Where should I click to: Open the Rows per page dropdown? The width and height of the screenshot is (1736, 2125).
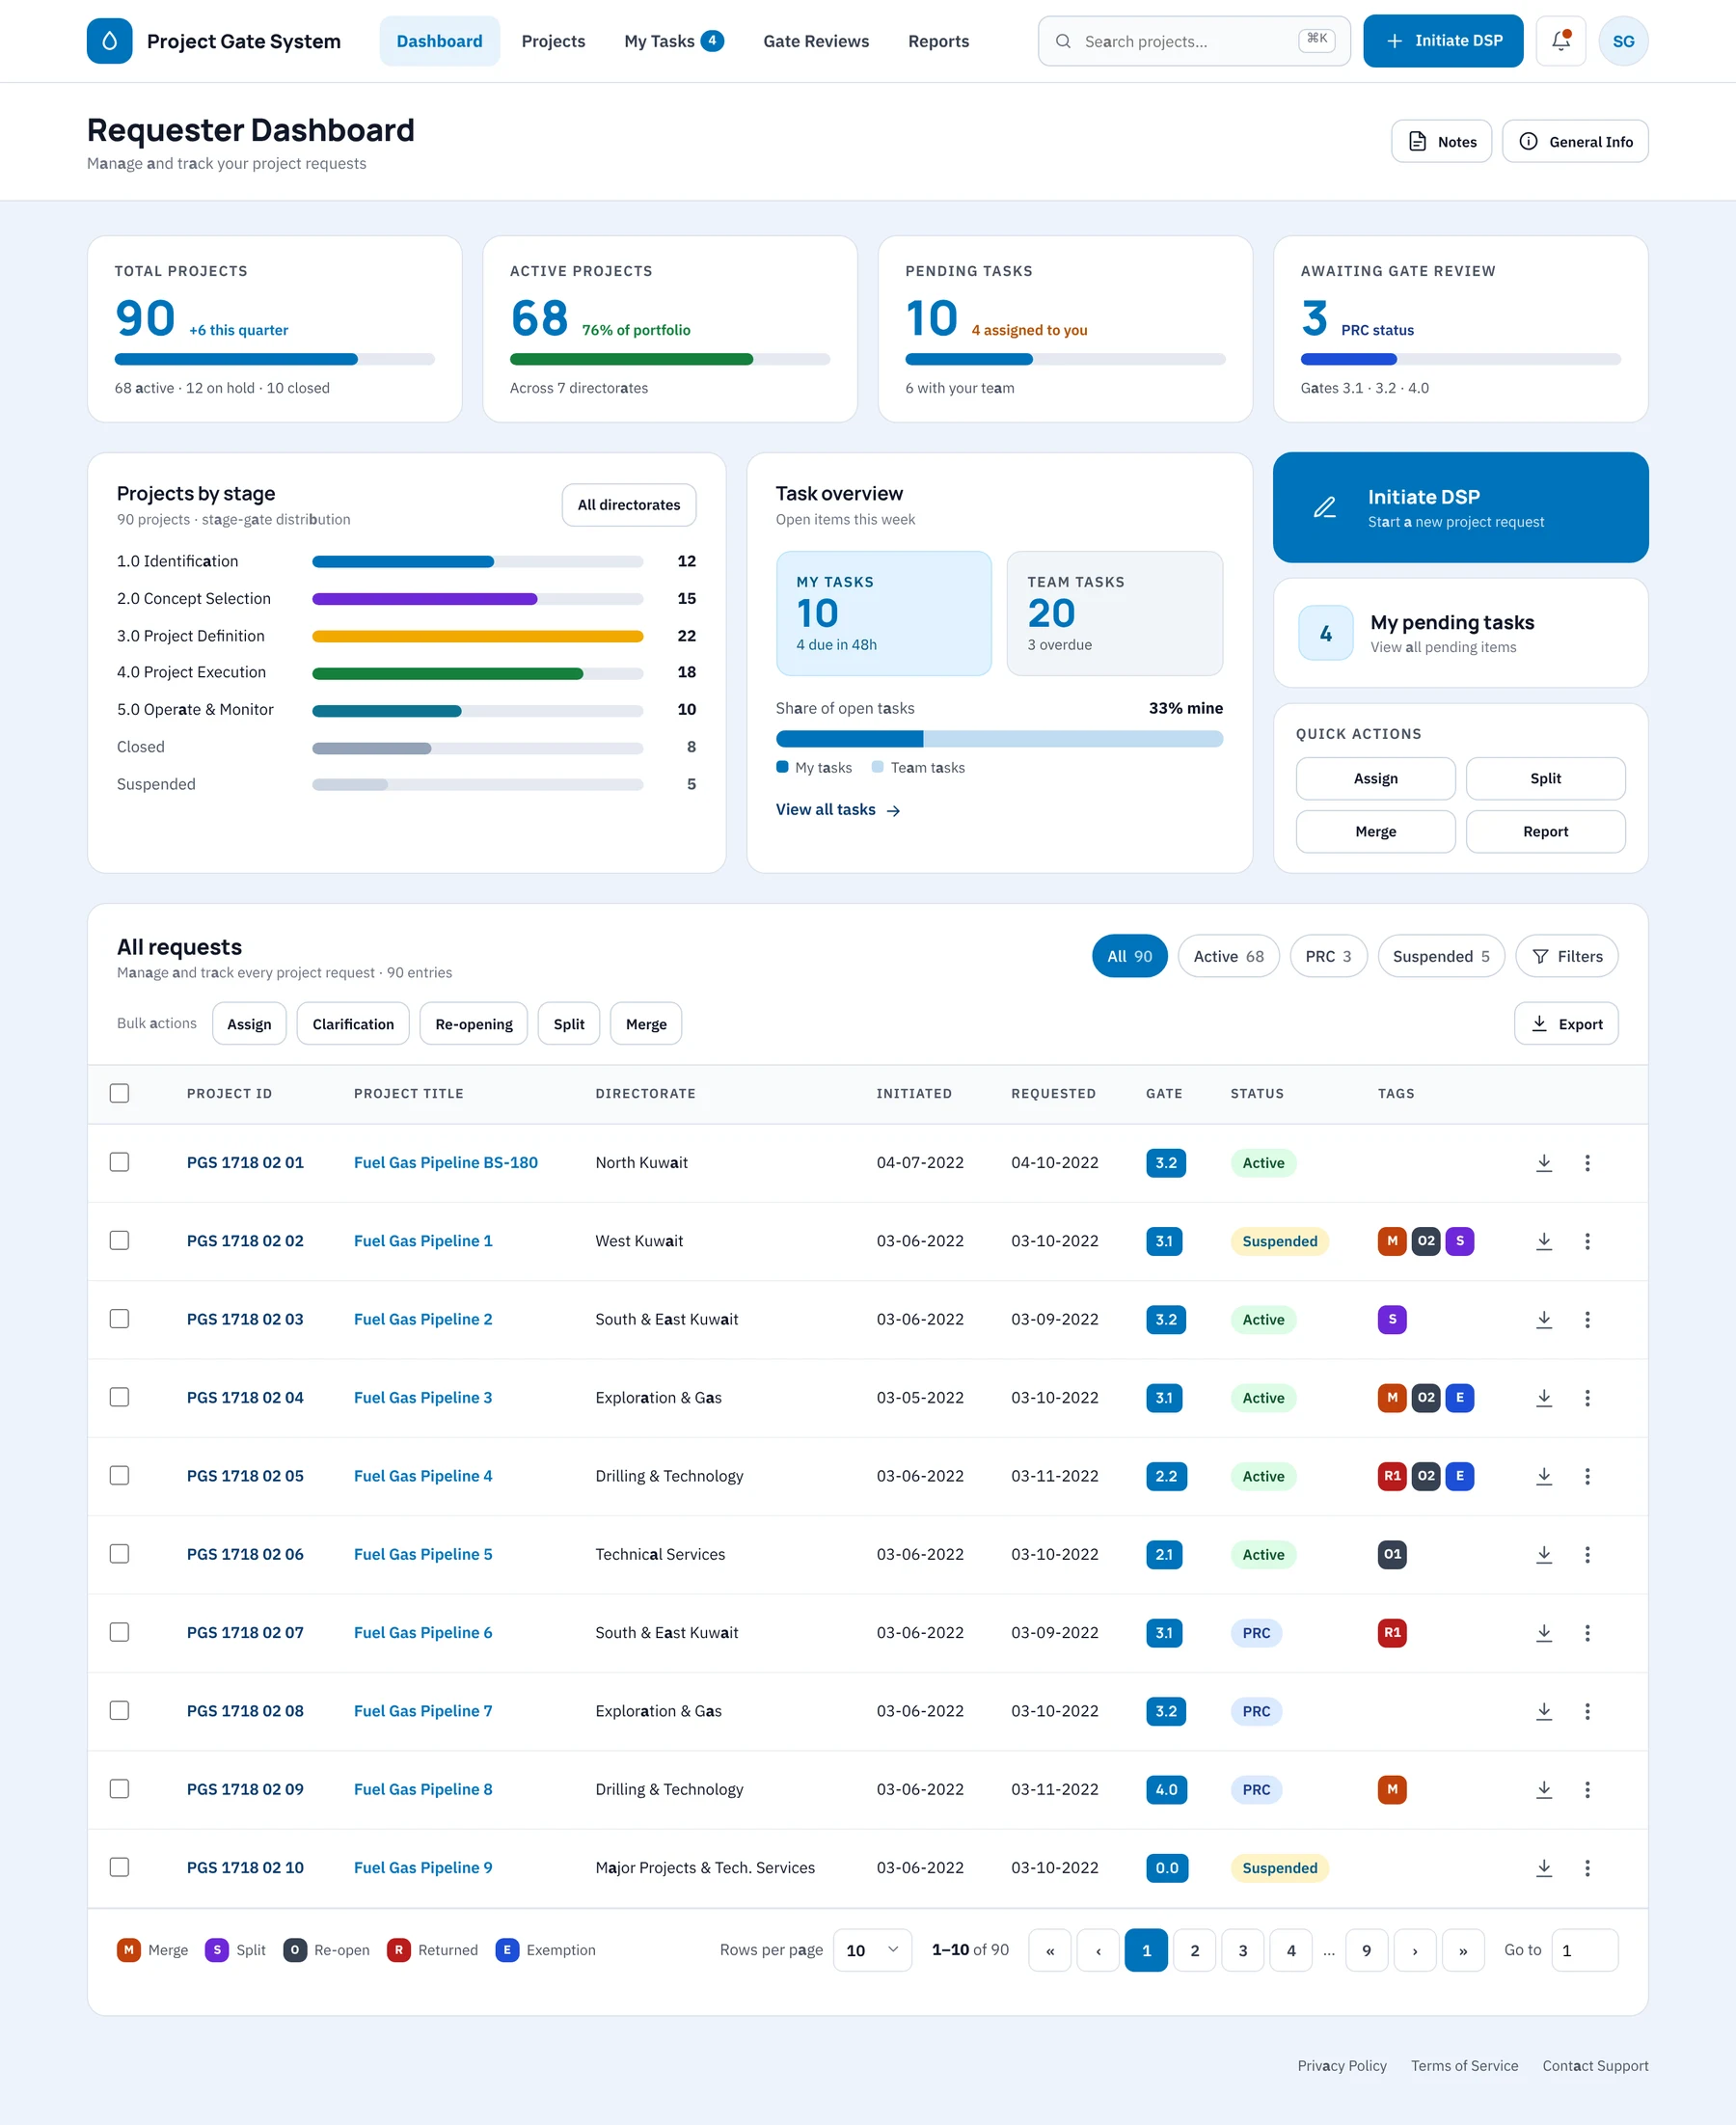coord(872,1950)
